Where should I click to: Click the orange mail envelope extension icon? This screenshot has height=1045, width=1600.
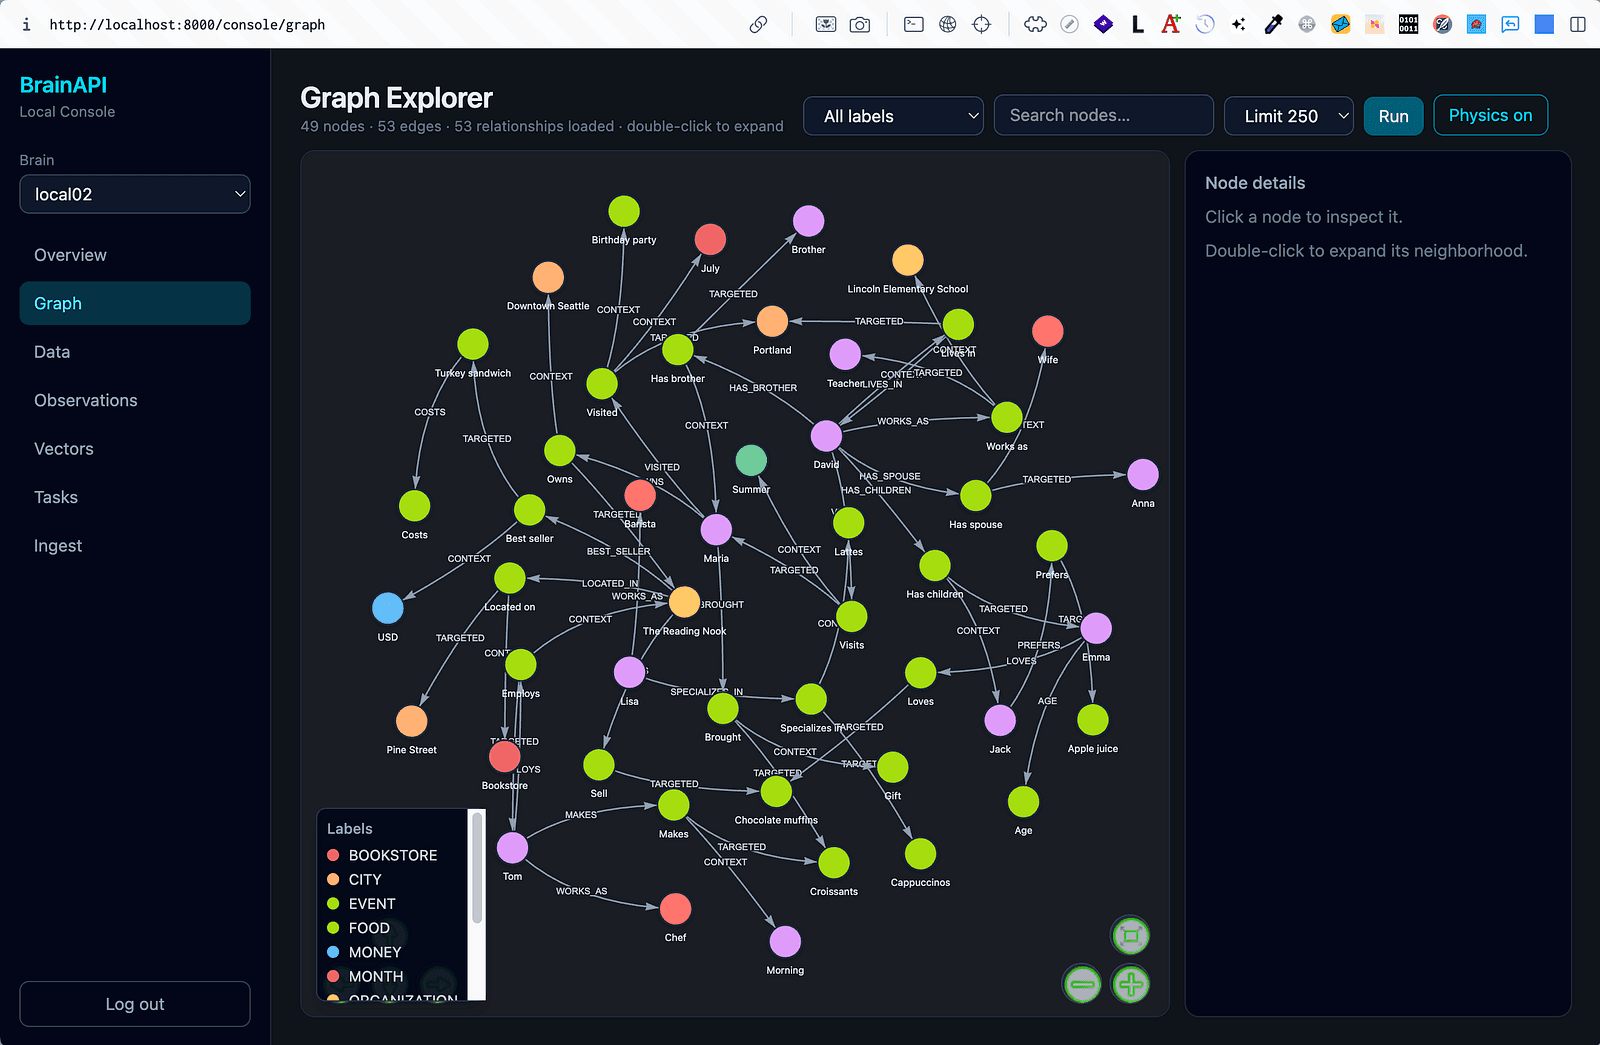click(x=1341, y=24)
